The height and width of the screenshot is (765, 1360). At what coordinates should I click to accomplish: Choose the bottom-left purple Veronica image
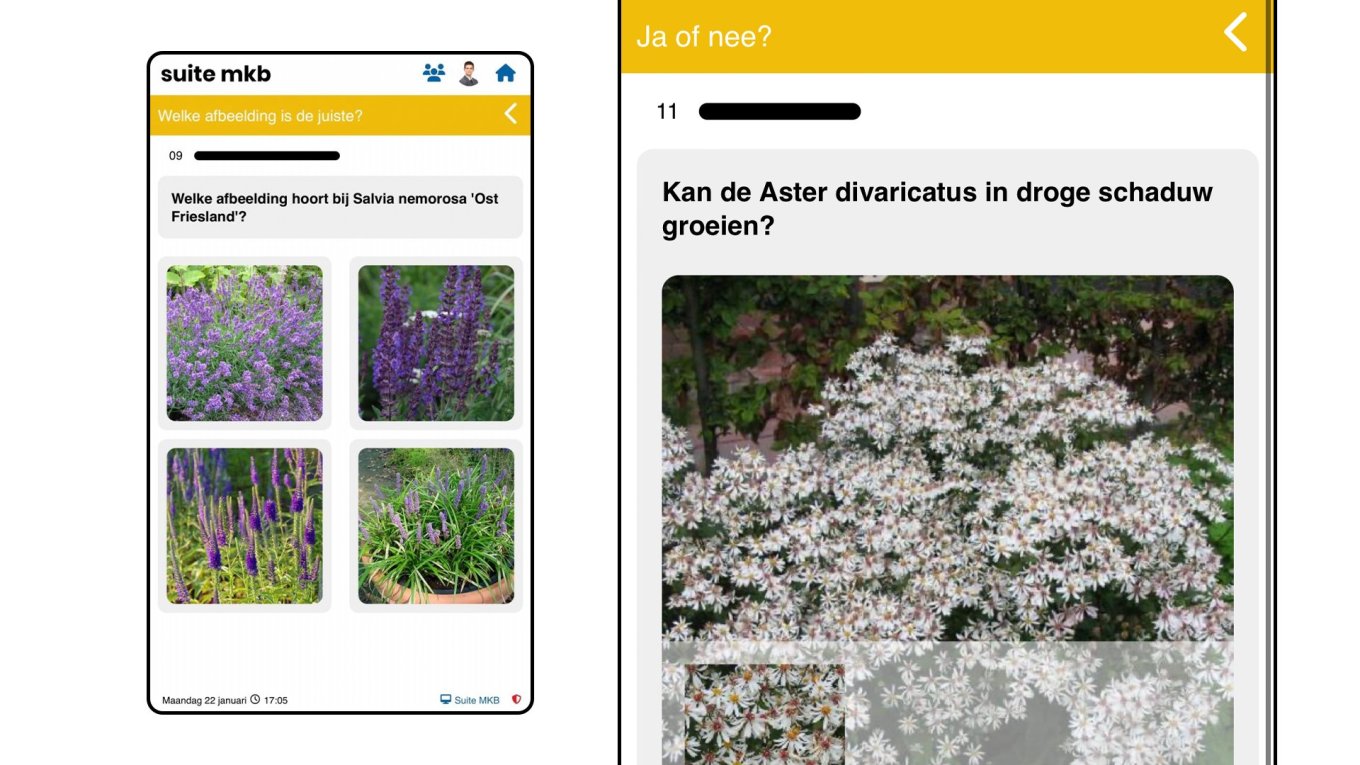(x=245, y=525)
